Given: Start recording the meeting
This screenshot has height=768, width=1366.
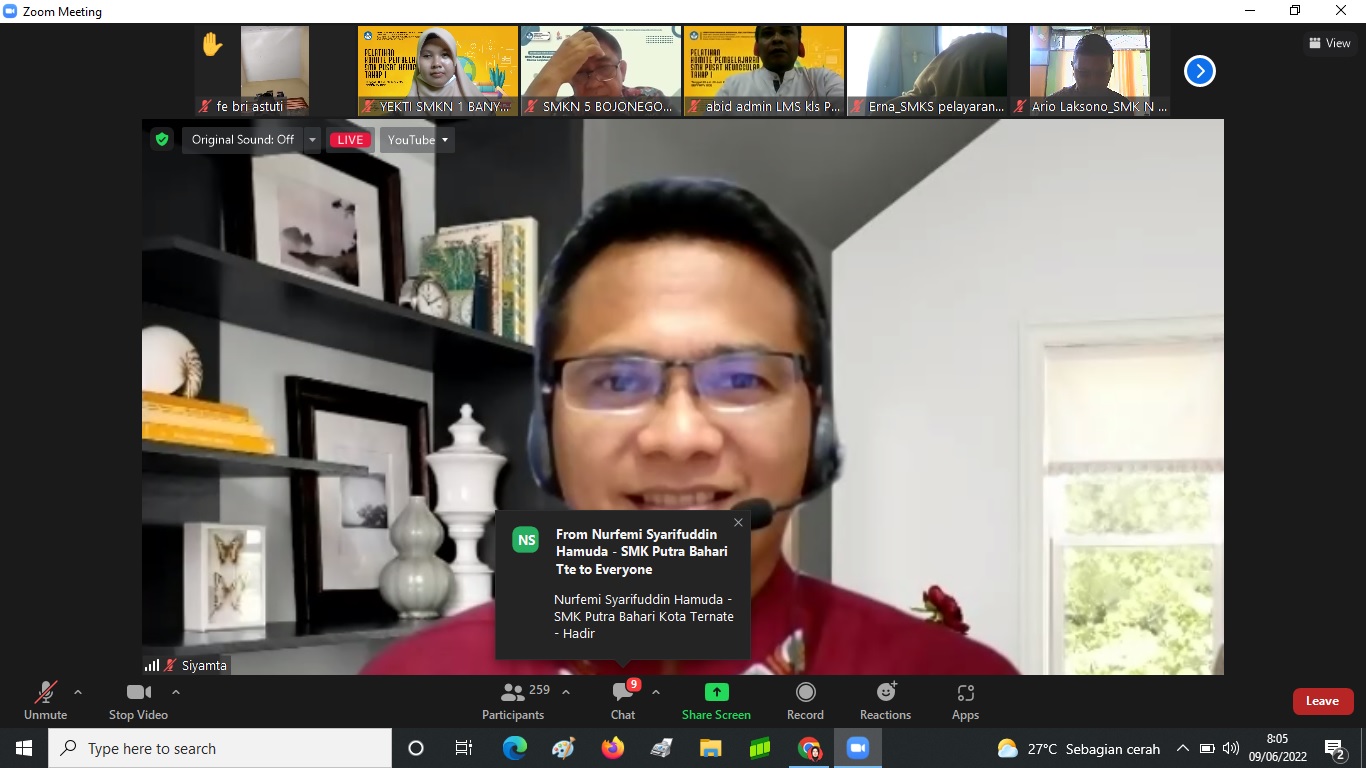Looking at the screenshot, I should (x=805, y=700).
